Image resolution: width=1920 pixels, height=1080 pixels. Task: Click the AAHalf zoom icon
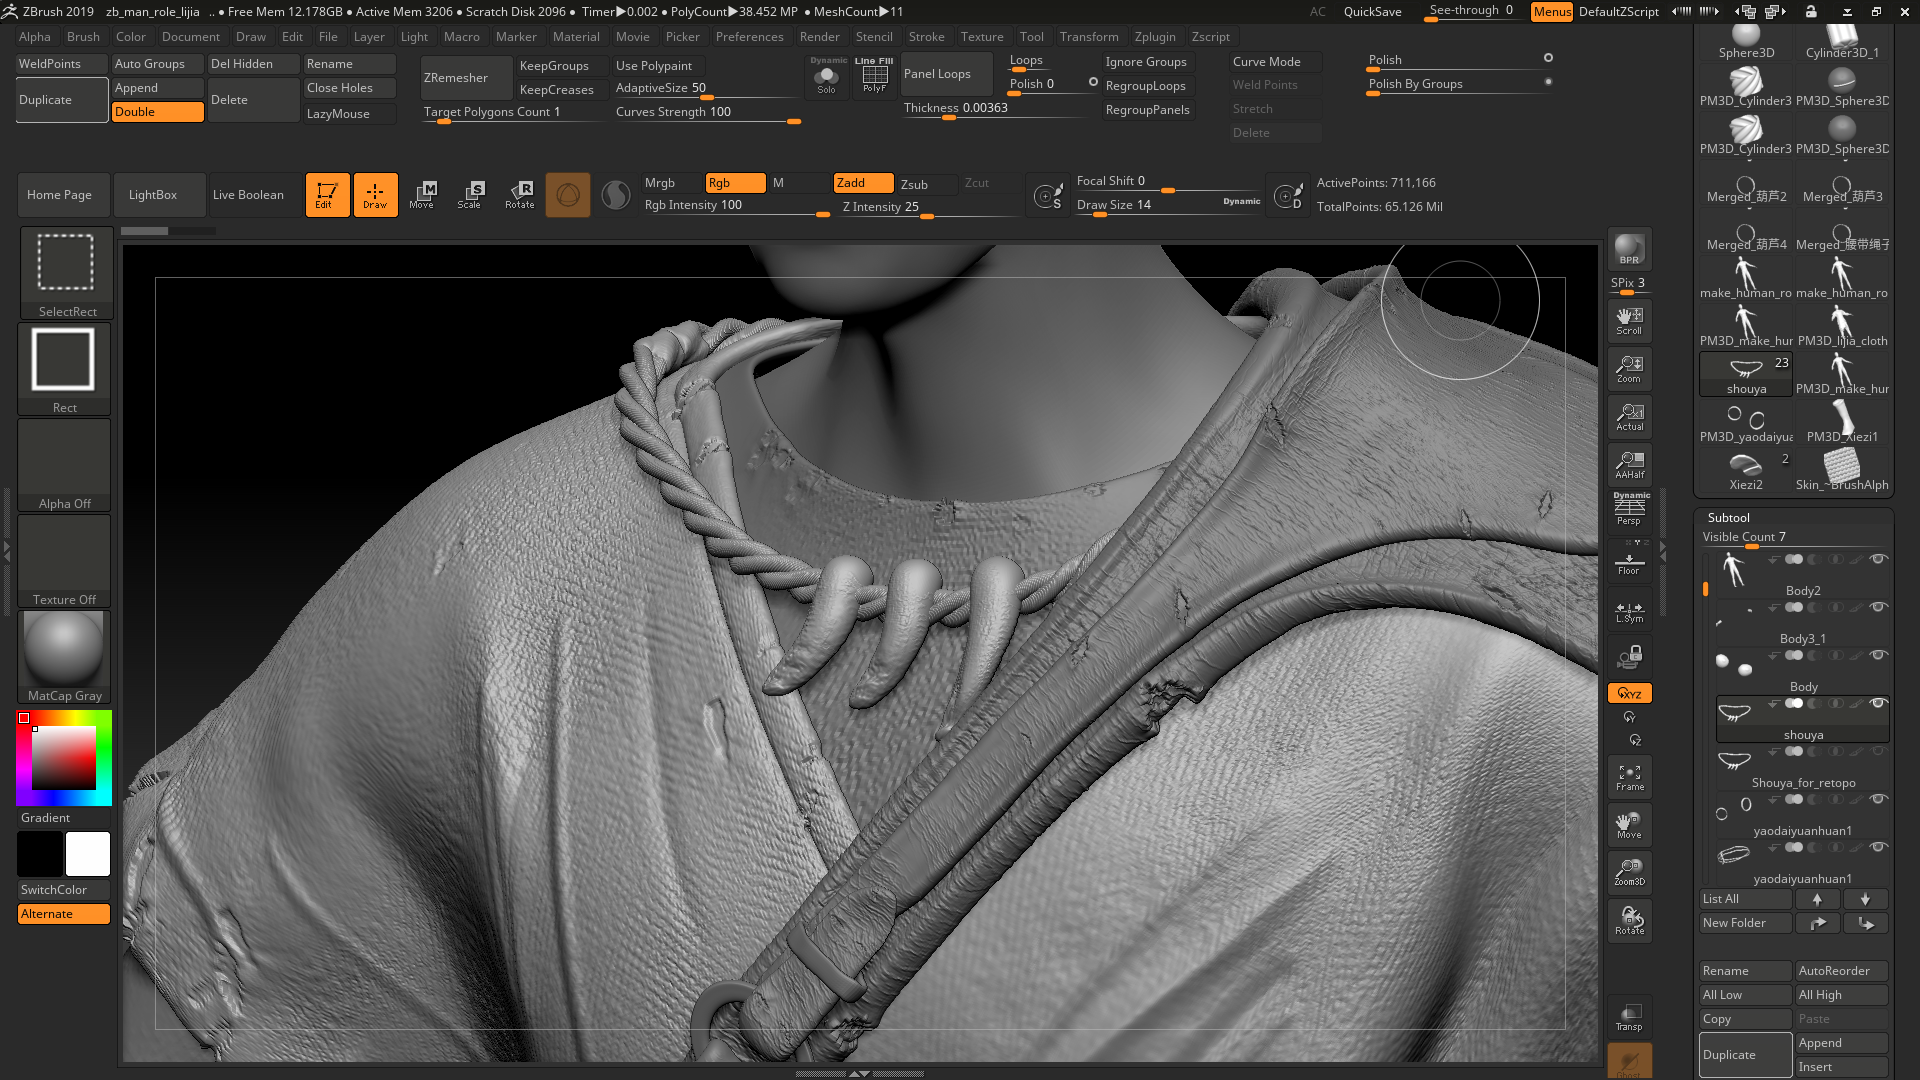click(x=1629, y=464)
